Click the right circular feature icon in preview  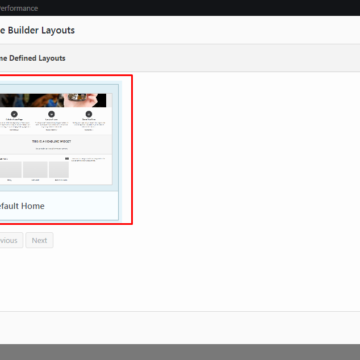pyautogui.click(x=89, y=114)
